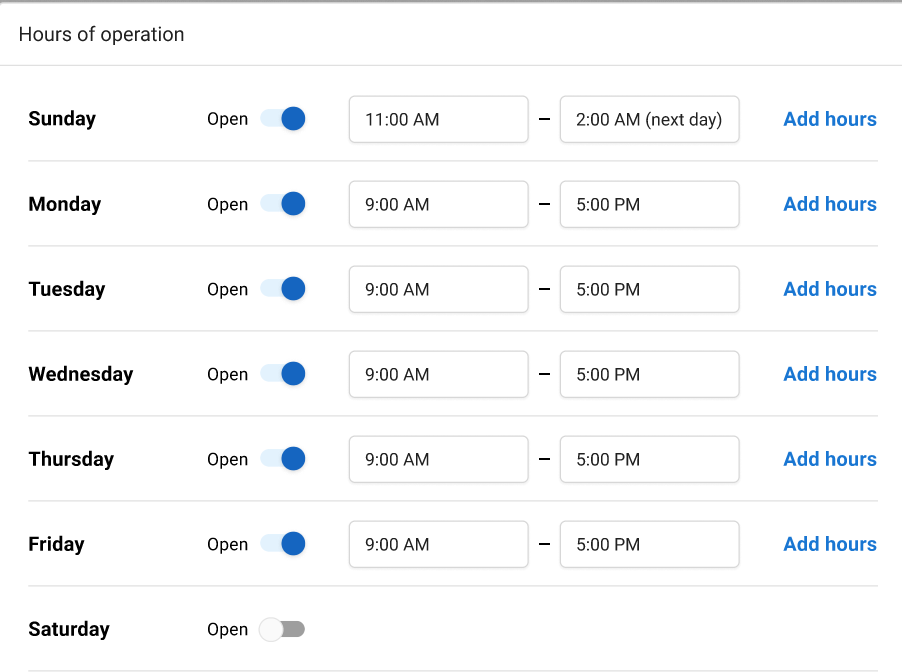Click Sunday's 2:00 AM next day closing field
Viewport: 902px width, 672px height.
649,118
